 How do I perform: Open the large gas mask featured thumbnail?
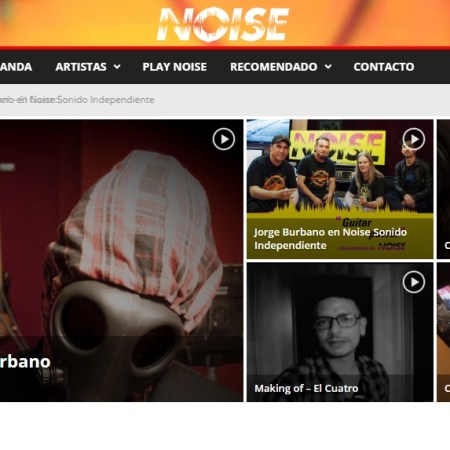122,260
